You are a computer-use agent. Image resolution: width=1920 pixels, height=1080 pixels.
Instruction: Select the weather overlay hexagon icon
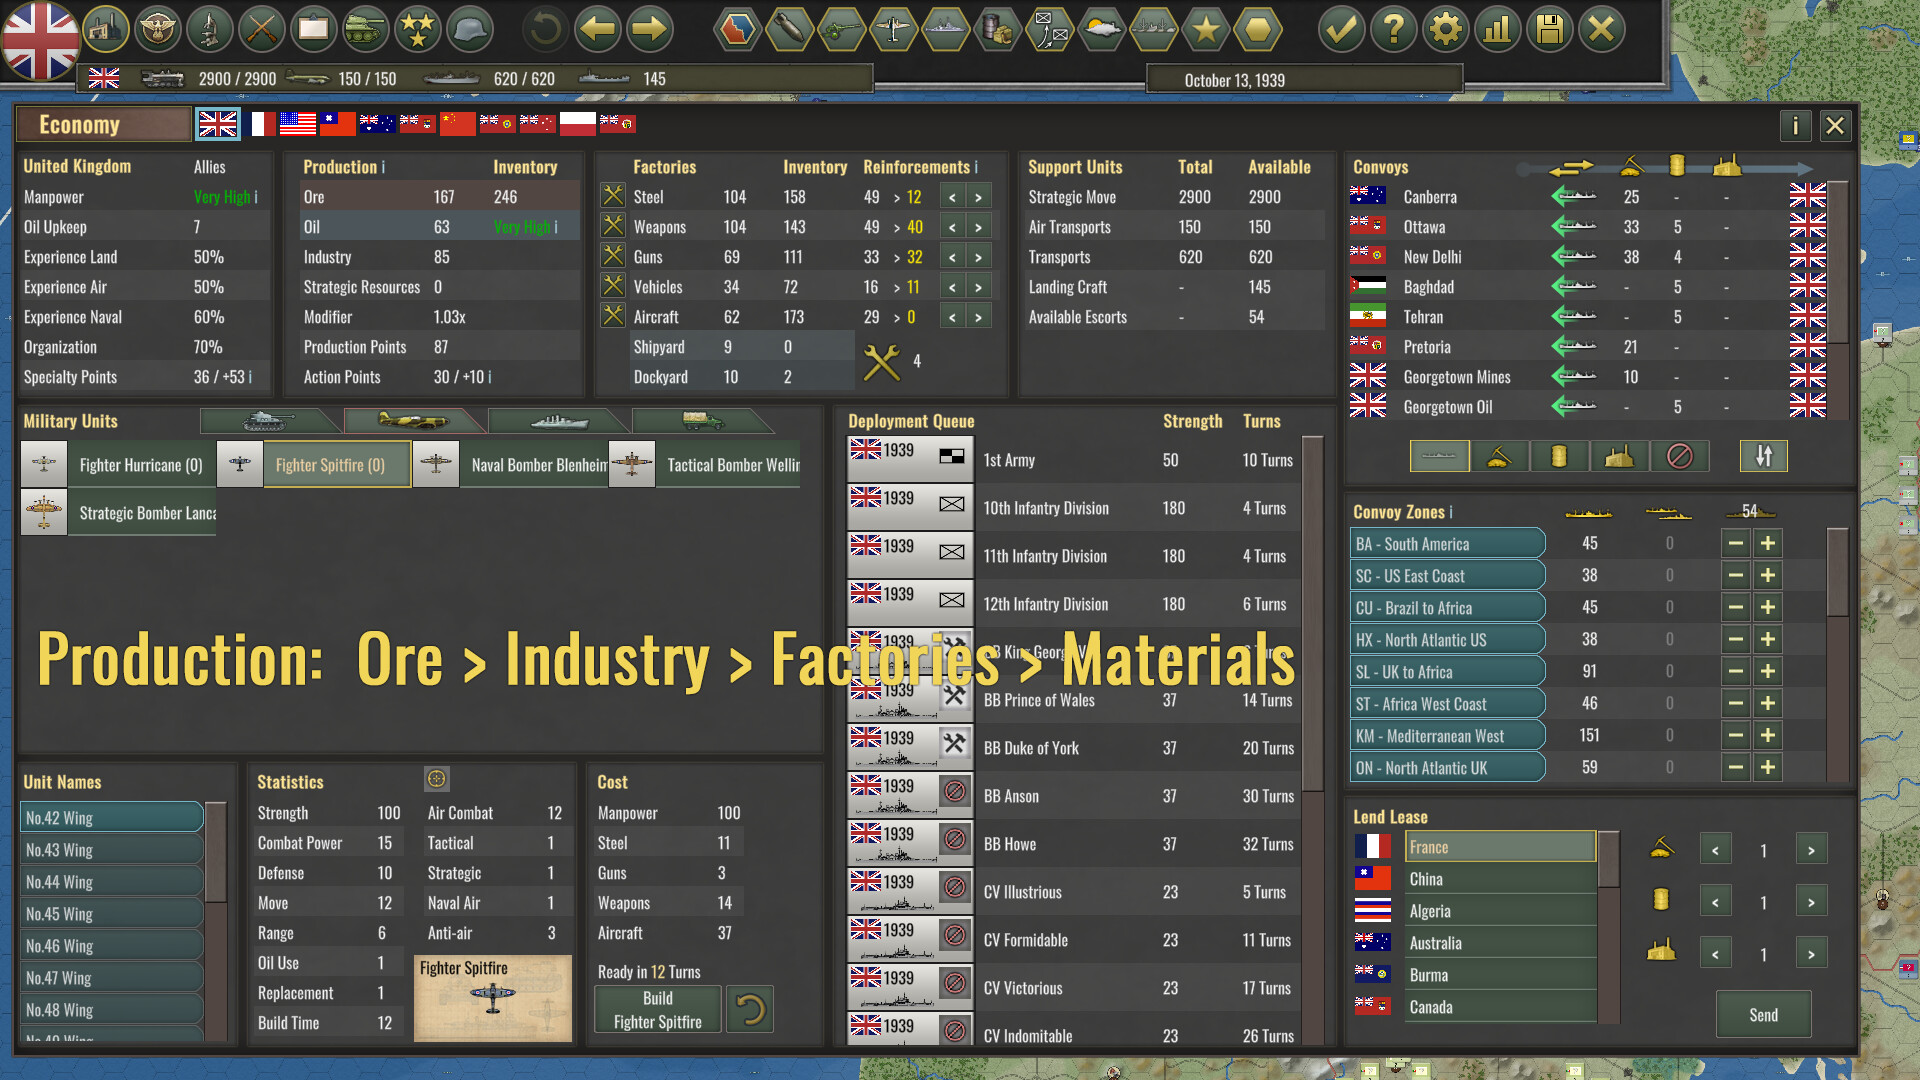[1101, 29]
